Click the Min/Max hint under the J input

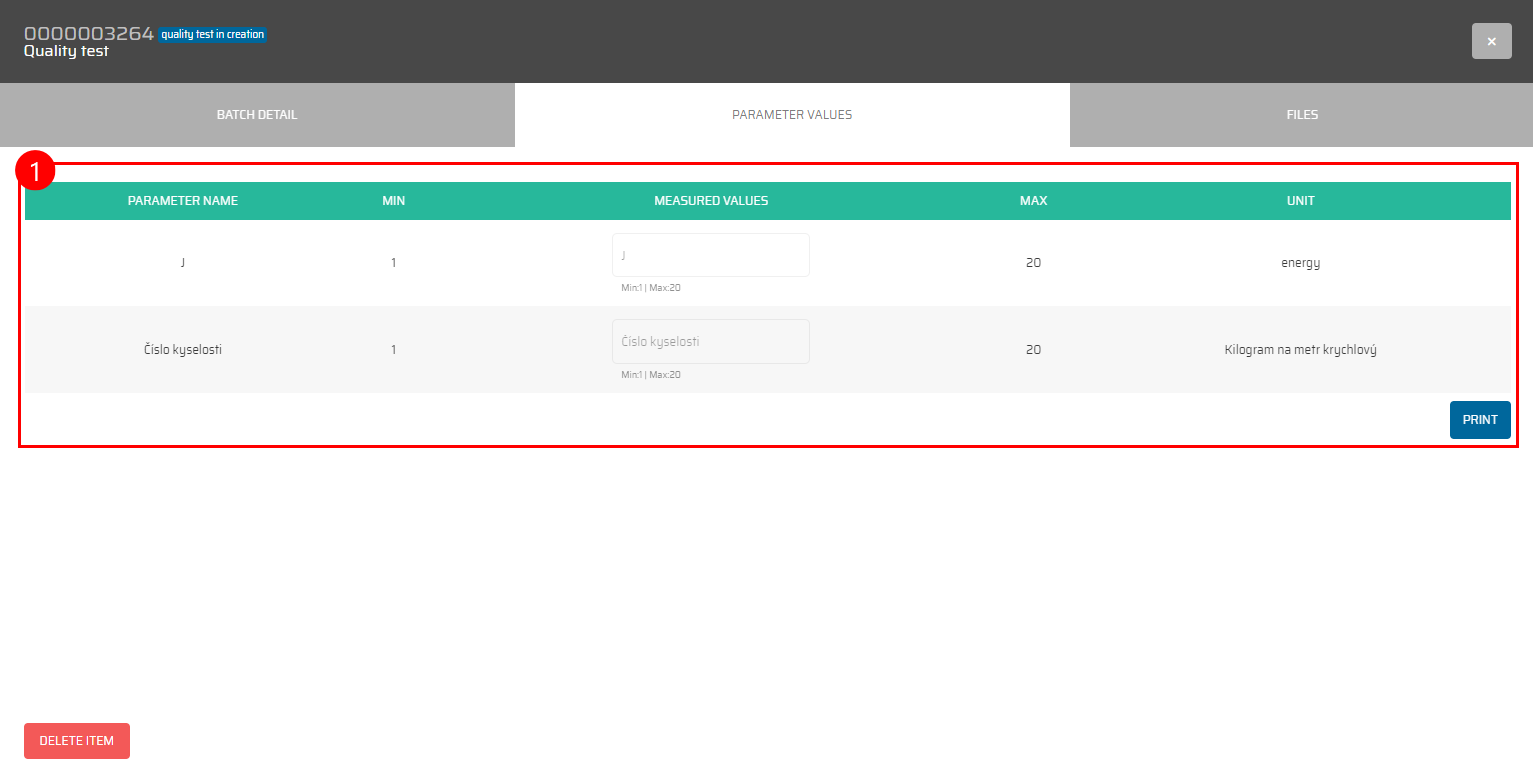tap(651, 288)
